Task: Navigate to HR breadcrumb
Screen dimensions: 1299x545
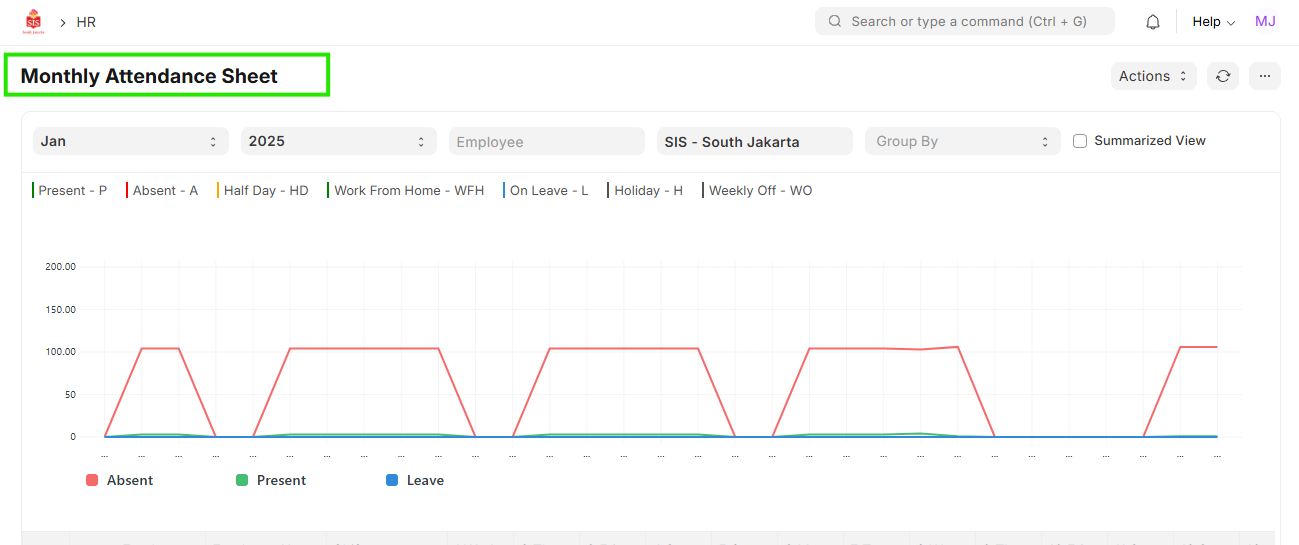Action: (x=86, y=22)
